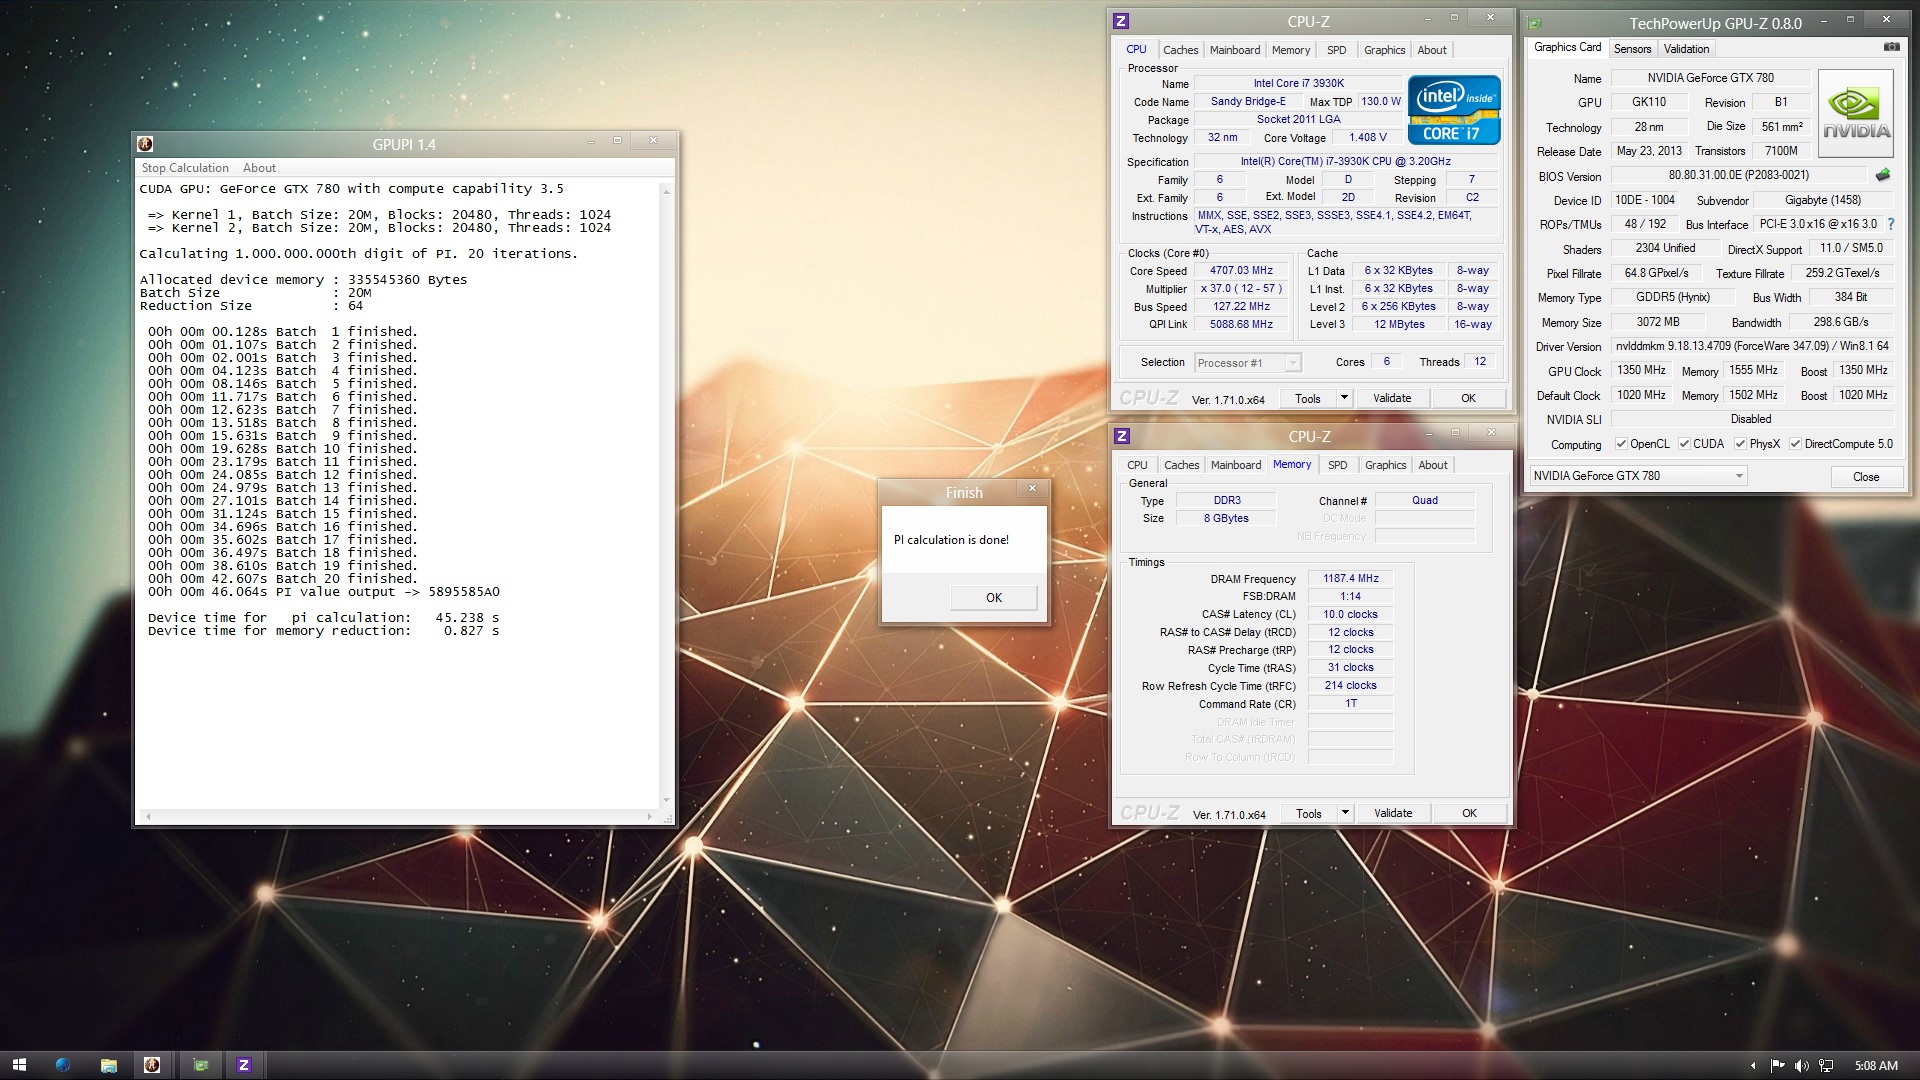
Task: Click the GPUPI title bar app icon
Action: tap(145, 144)
